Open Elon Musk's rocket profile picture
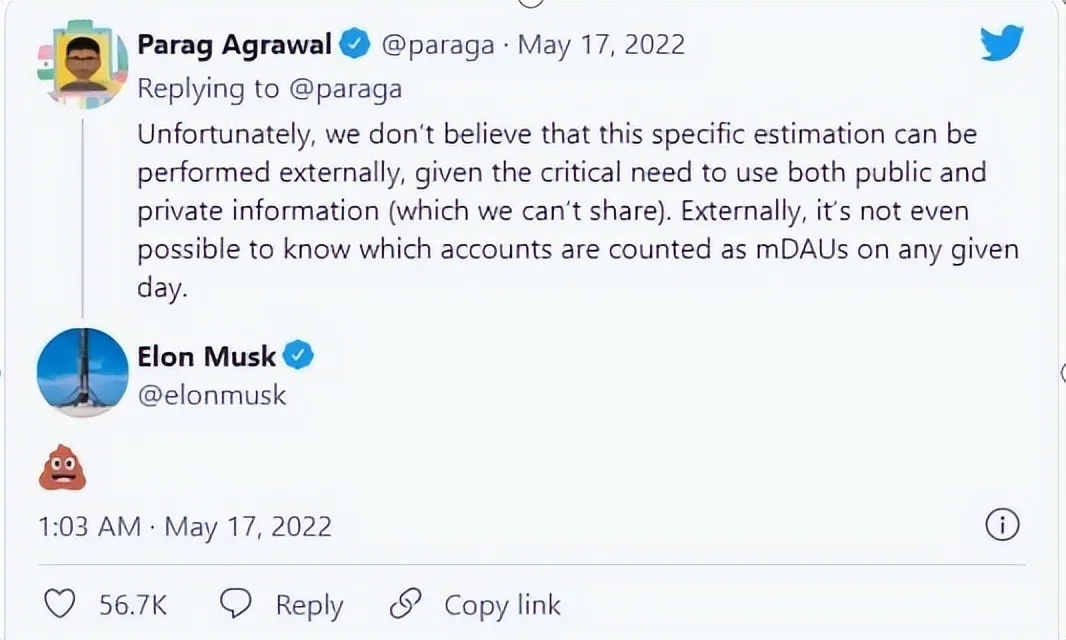Image resolution: width=1066 pixels, height=640 pixels. pyautogui.click(x=82, y=372)
